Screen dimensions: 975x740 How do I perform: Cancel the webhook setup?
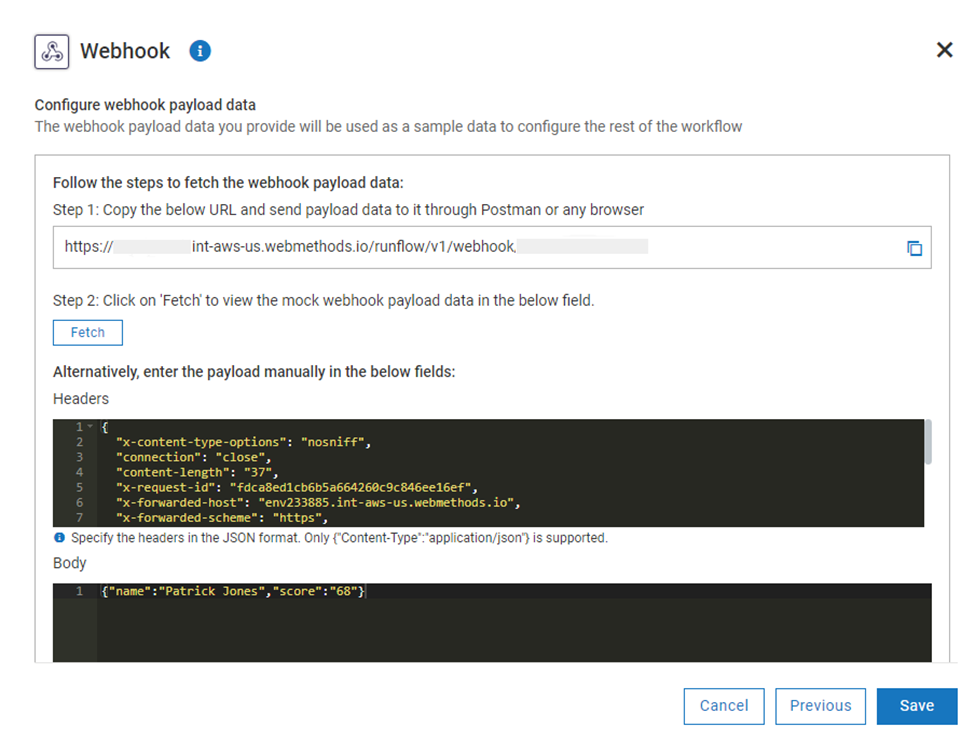723,706
